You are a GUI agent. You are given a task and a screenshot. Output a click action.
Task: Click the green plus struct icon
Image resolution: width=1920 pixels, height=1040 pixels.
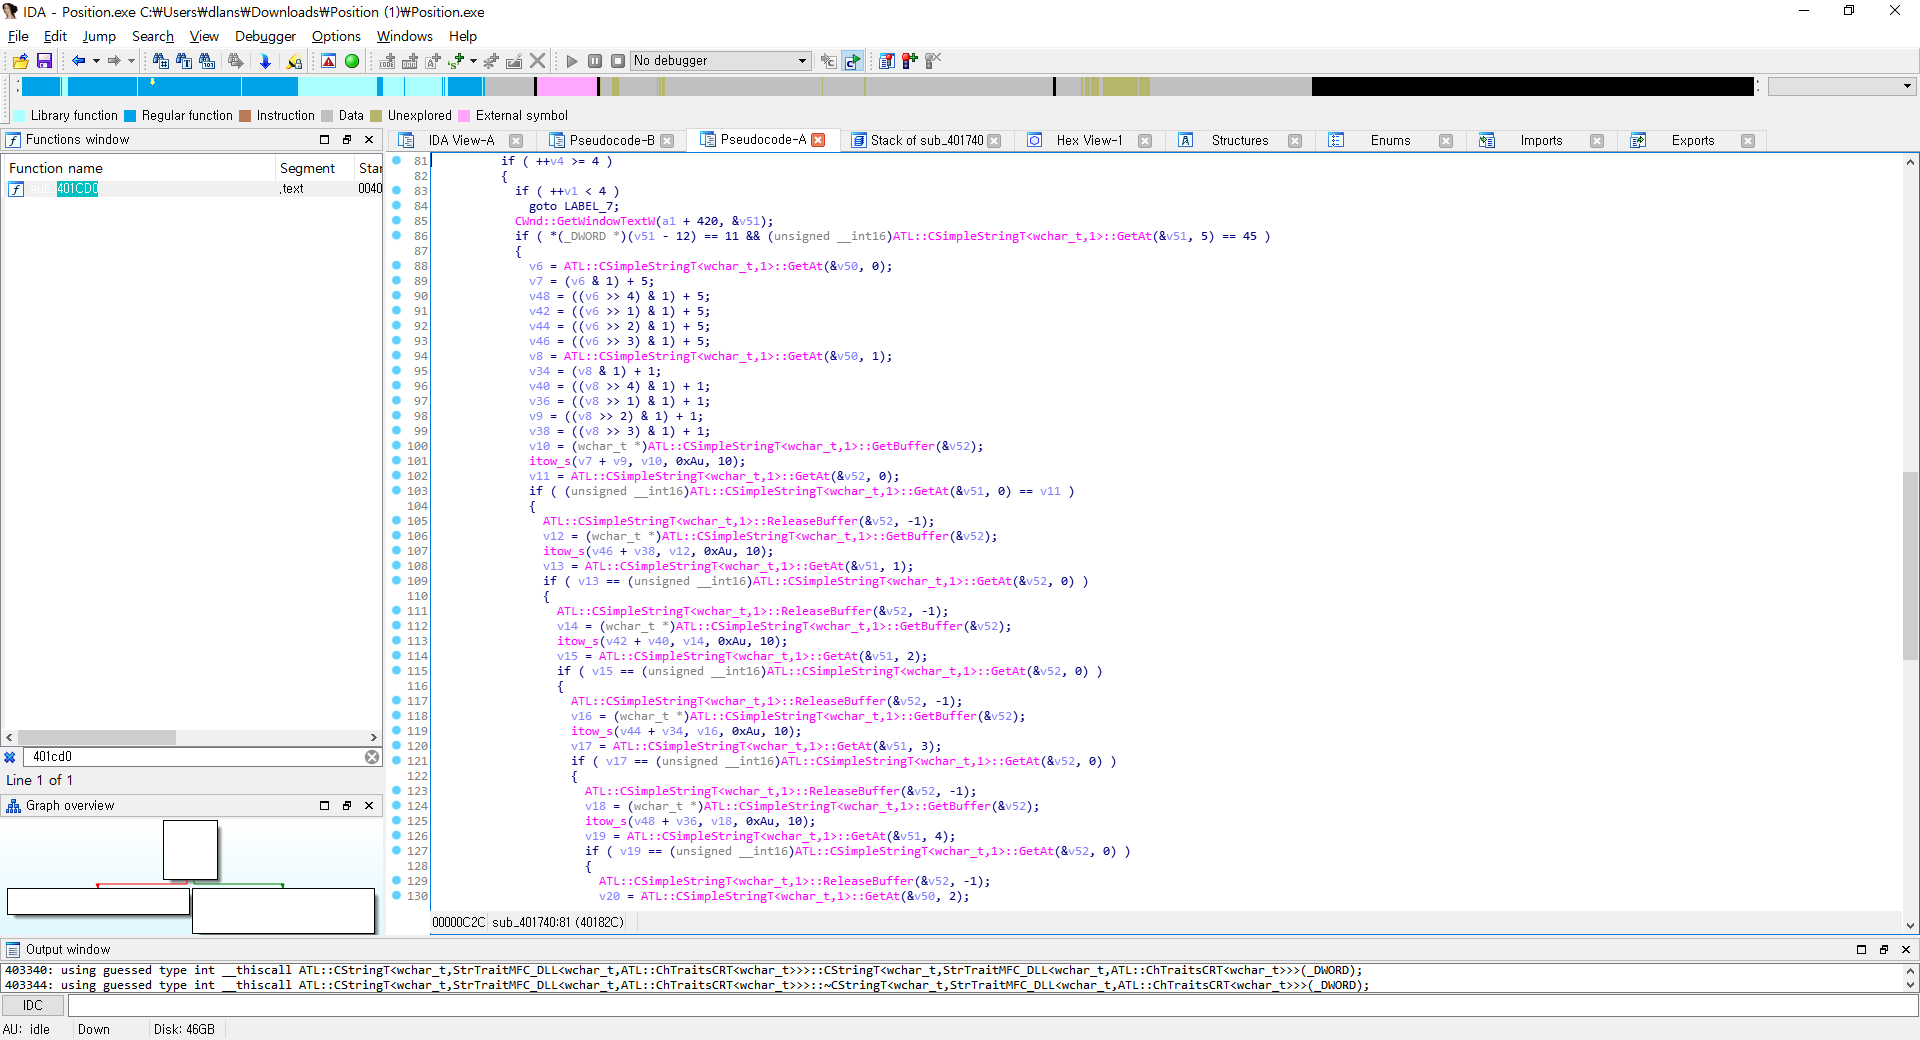pos(456,61)
